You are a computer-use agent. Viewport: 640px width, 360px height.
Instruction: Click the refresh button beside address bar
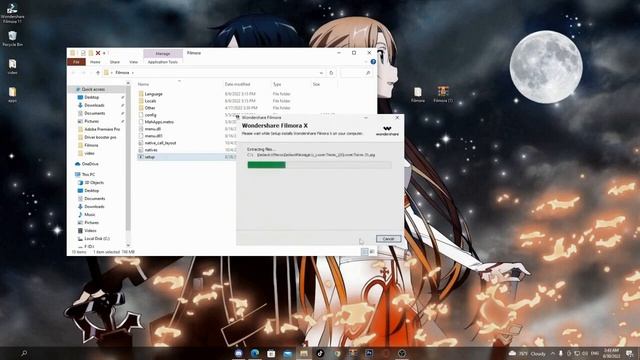click(331, 73)
